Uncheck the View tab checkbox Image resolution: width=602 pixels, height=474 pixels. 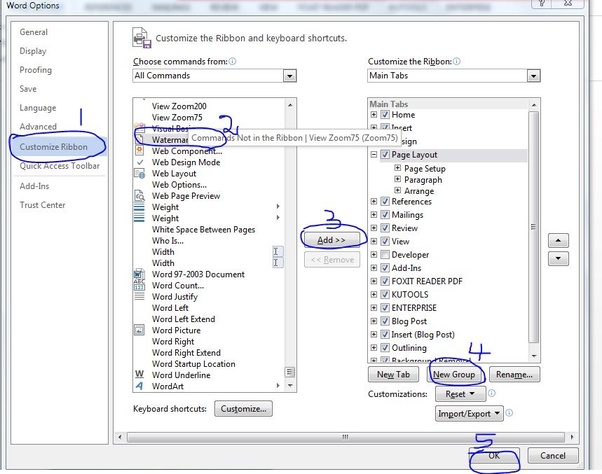385,241
